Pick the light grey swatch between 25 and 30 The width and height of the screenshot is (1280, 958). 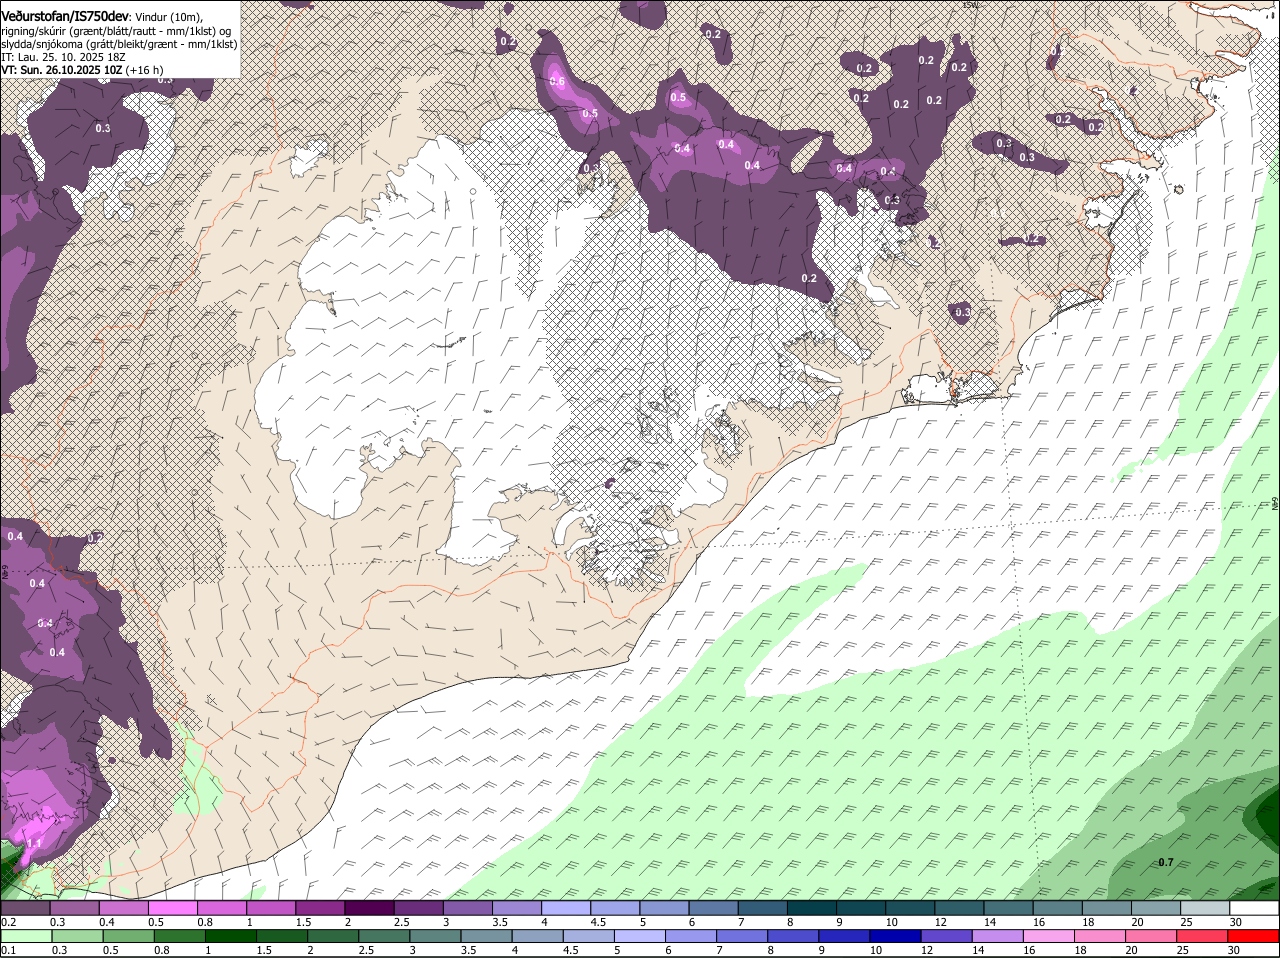[x=1205, y=908]
